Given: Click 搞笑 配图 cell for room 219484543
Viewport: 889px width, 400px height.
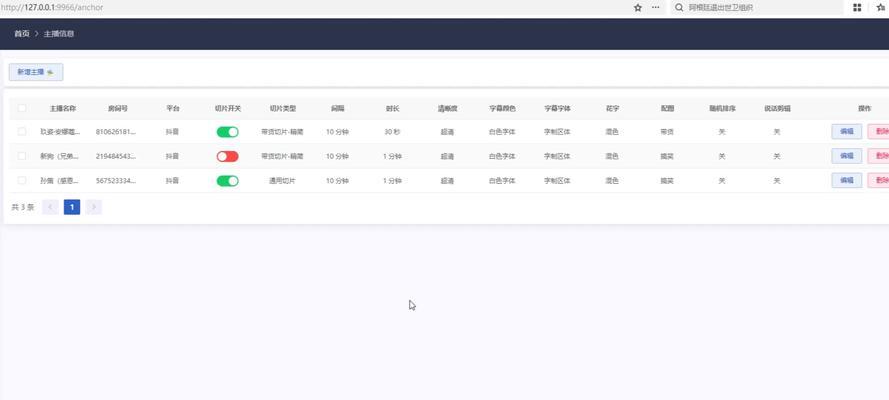Looking at the screenshot, I should tap(667, 156).
